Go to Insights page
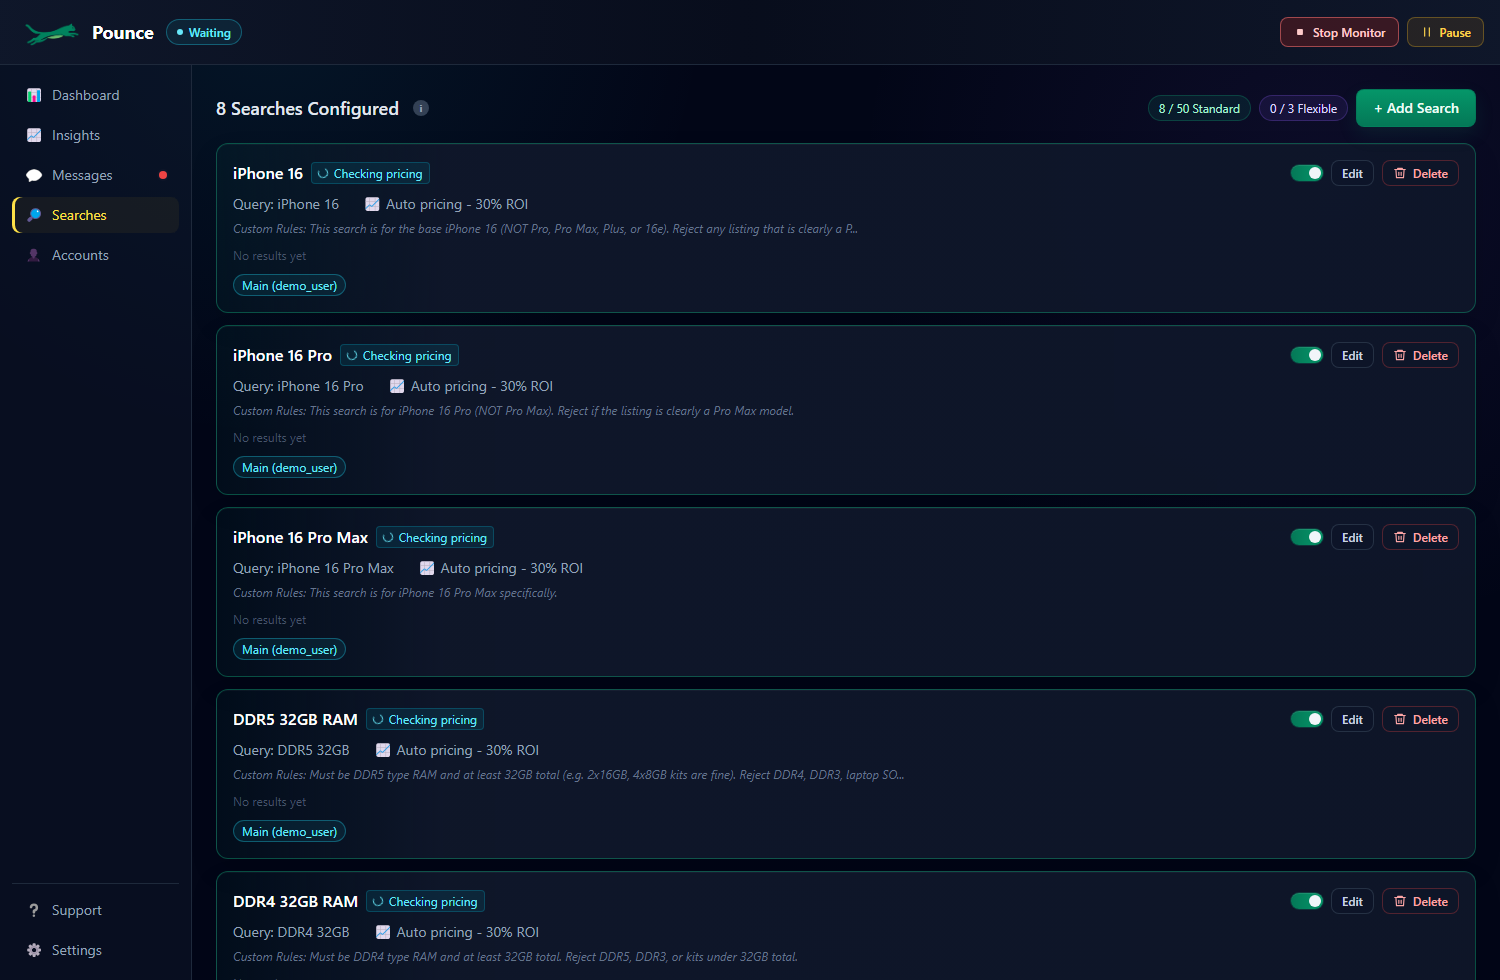This screenshot has width=1500, height=980. (x=95, y=135)
